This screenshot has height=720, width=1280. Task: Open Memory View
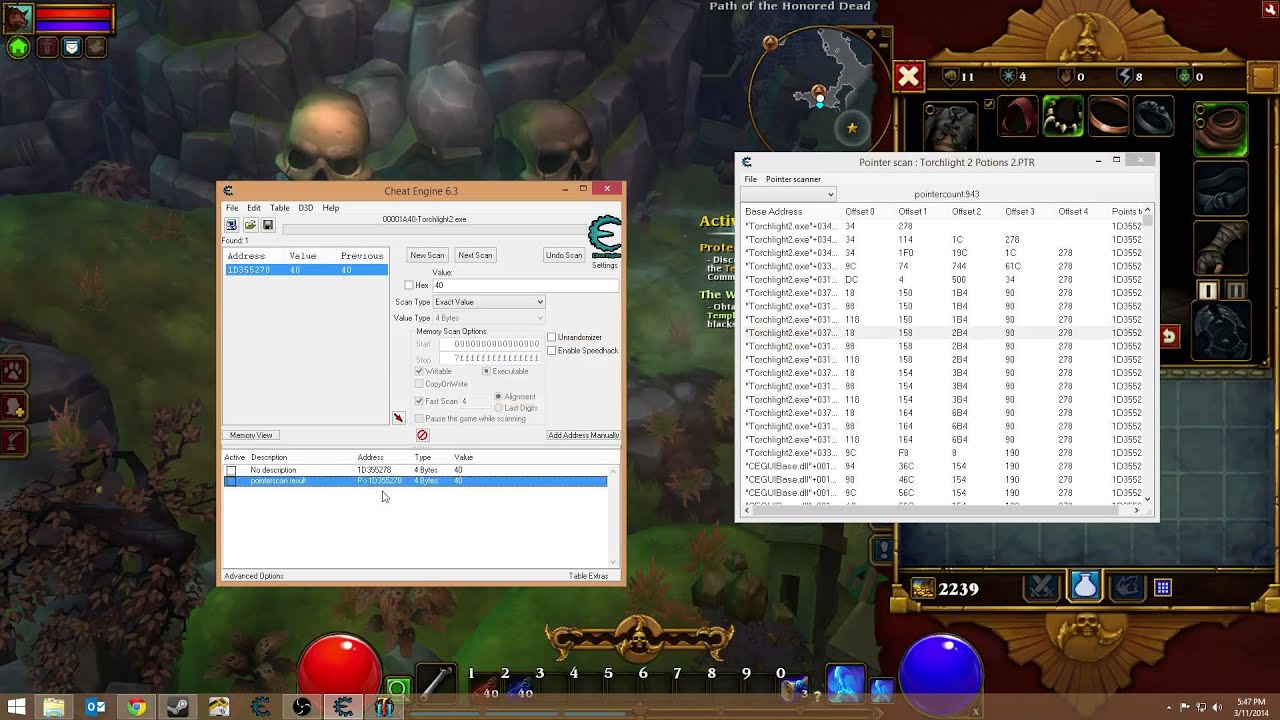coord(251,435)
